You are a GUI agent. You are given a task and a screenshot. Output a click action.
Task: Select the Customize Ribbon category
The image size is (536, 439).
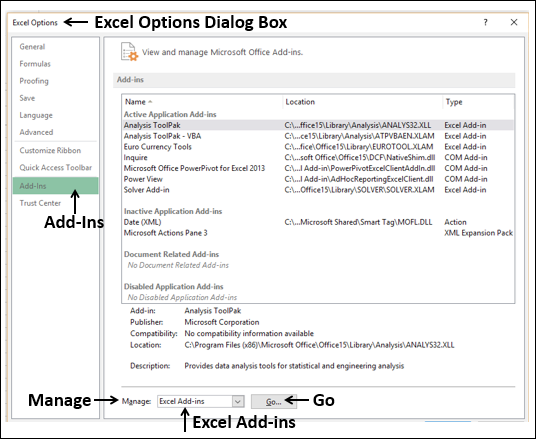50,150
